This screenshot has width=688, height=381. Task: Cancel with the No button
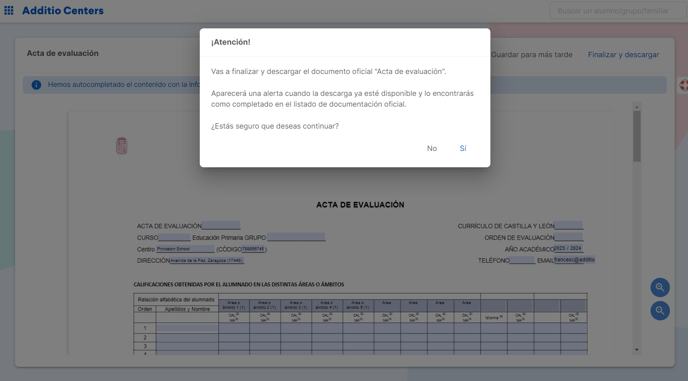432,148
